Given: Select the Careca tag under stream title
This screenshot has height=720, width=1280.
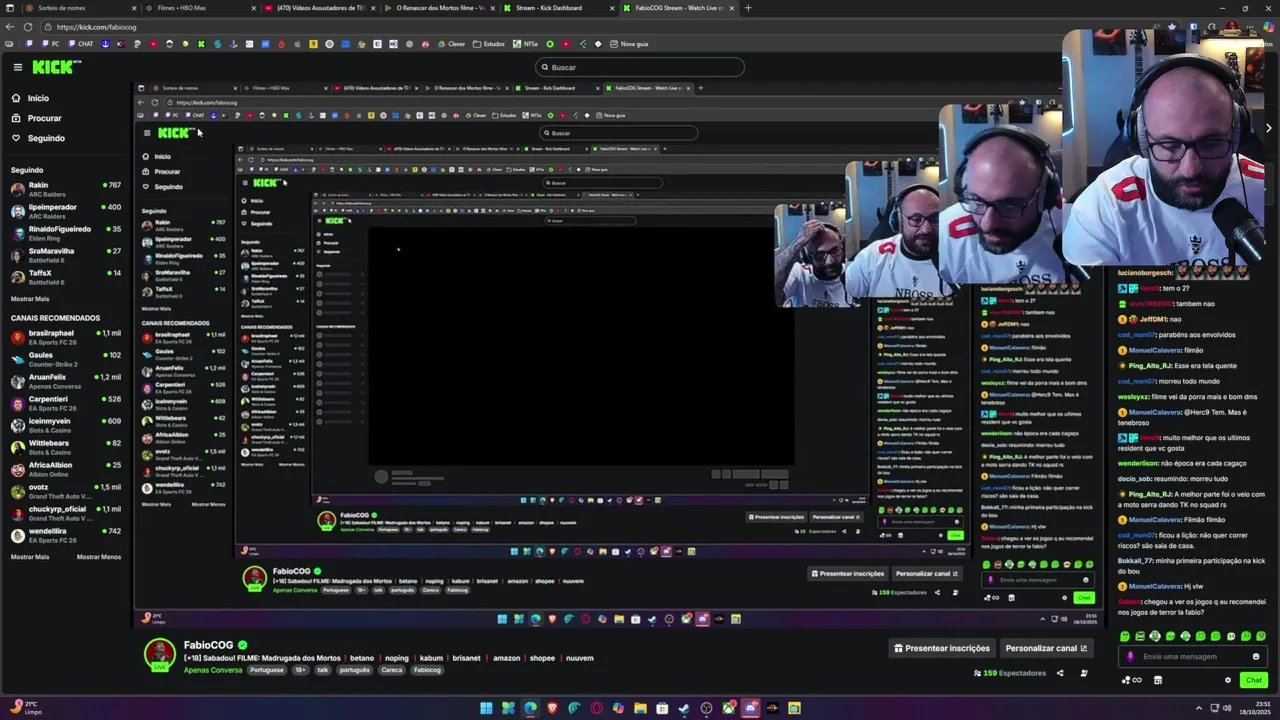Looking at the screenshot, I should pyautogui.click(x=392, y=670).
